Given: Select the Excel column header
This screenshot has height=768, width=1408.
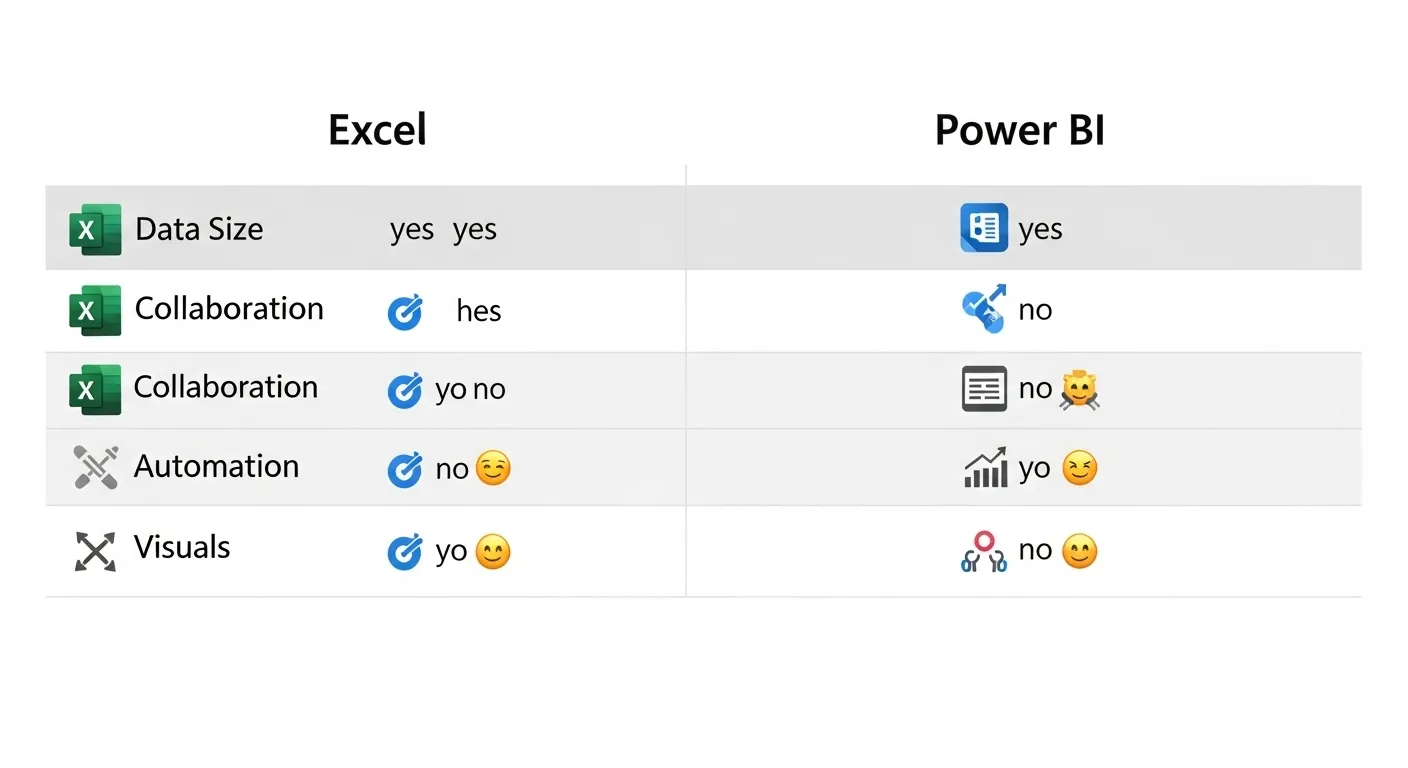Looking at the screenshot, I should click(x=377, y=130).
